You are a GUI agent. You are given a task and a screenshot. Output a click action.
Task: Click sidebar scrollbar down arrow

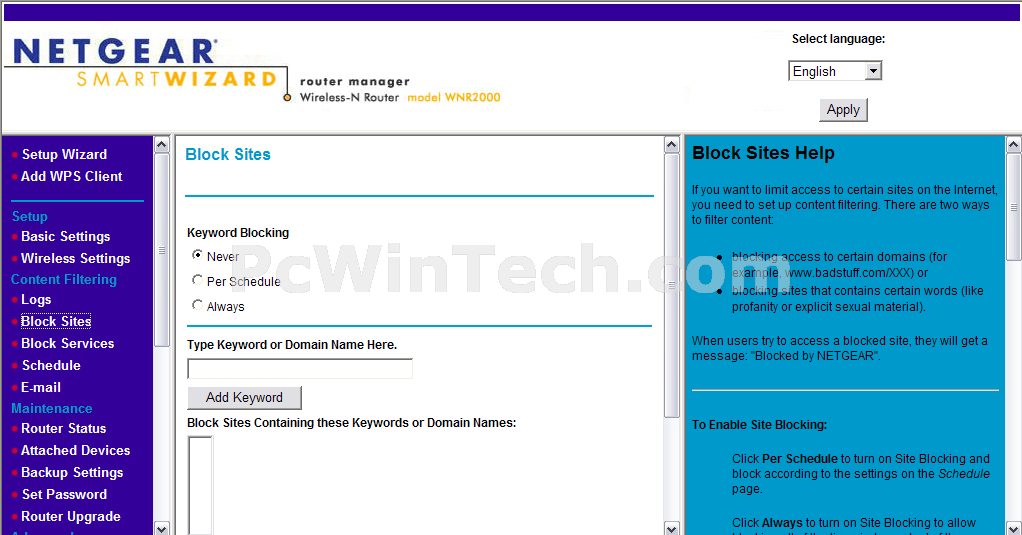(162, 528)
